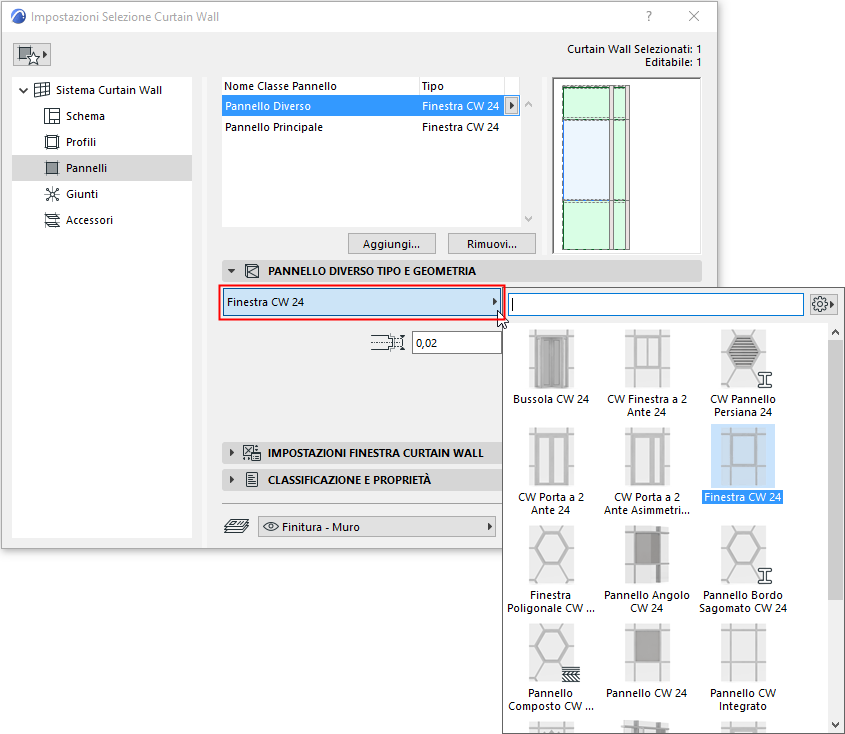Click the panel chooser scrollbar down arrow
The width and height of the screenshot is (845, 734).
(x=835, y=725)
